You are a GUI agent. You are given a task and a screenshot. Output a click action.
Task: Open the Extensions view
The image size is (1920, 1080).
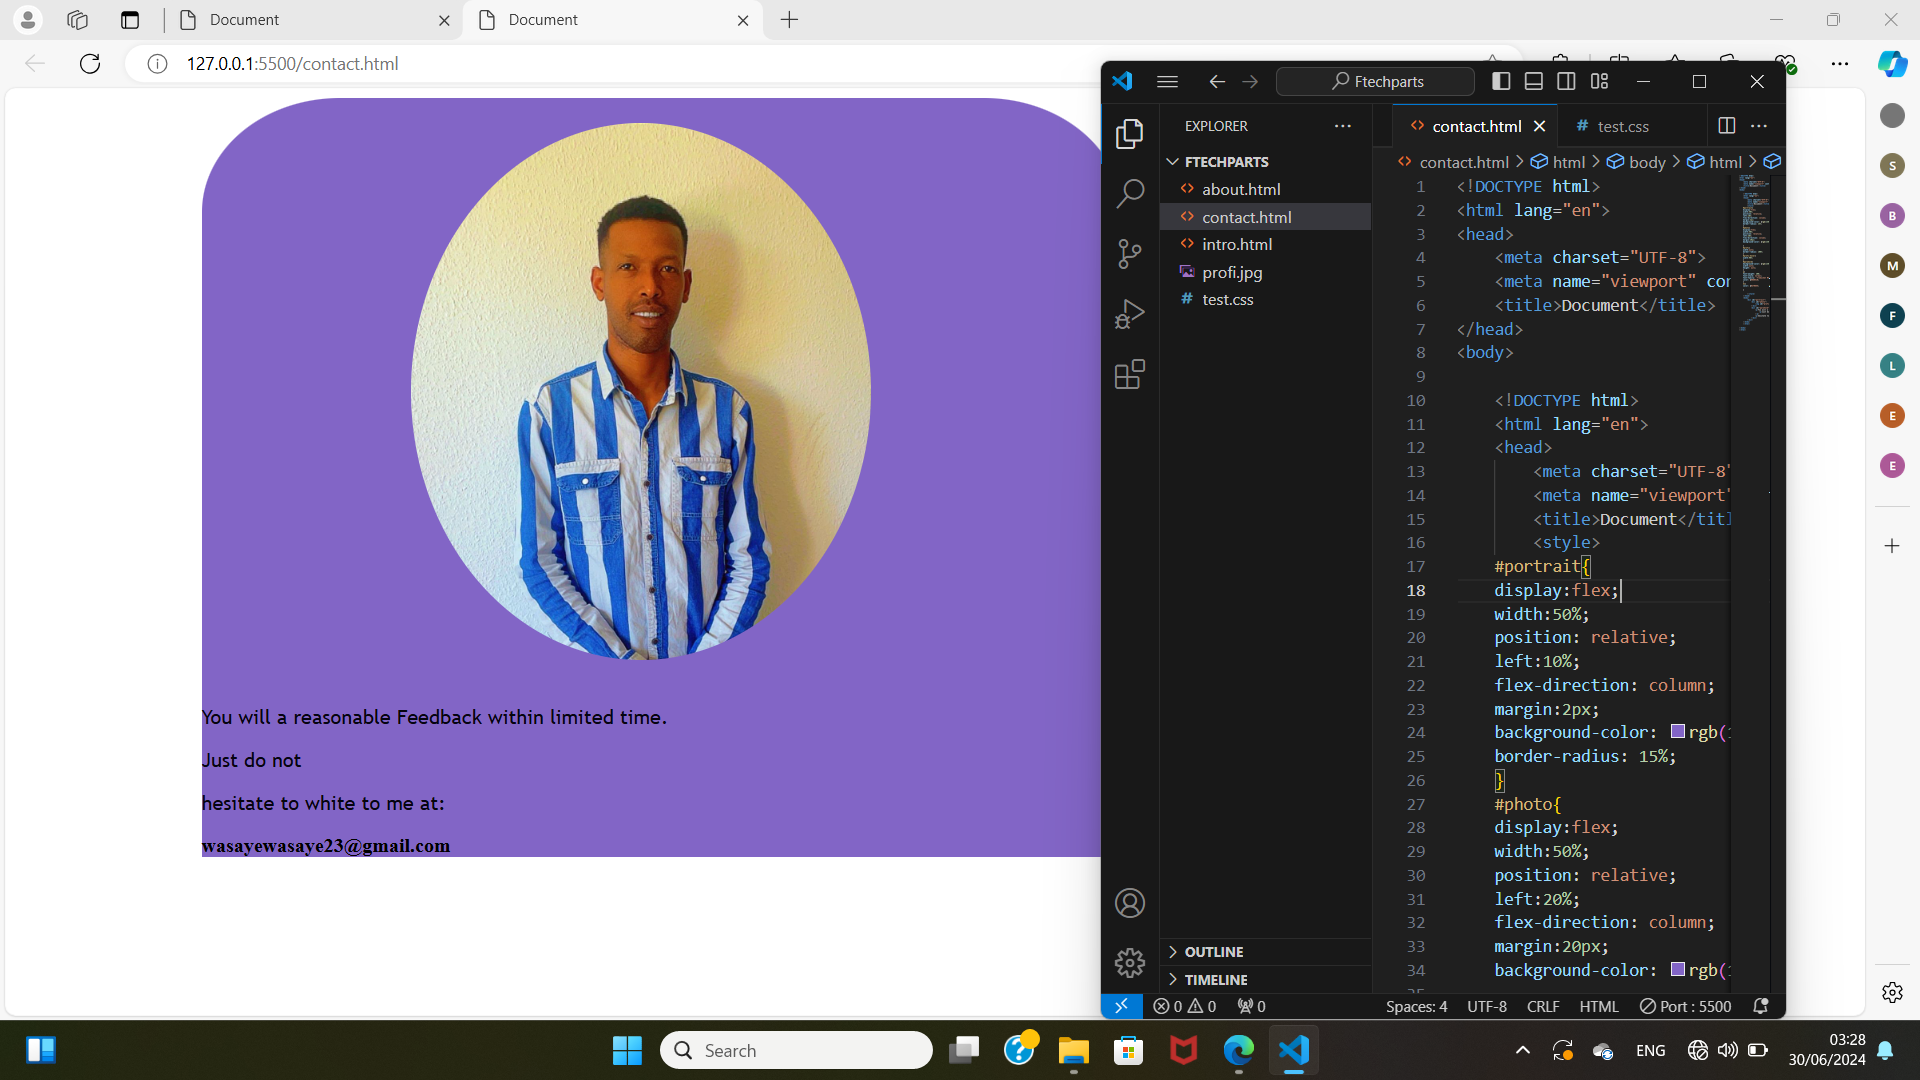coord(1130,375)
